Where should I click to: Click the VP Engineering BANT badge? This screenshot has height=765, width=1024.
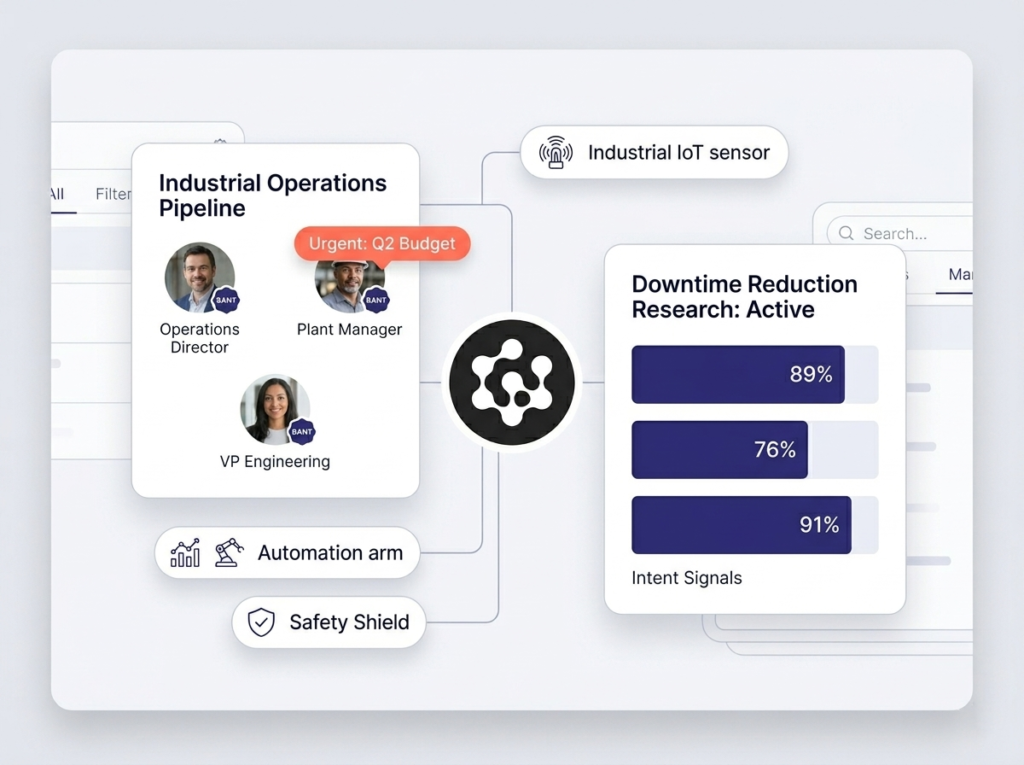click(x=302, y=432)
